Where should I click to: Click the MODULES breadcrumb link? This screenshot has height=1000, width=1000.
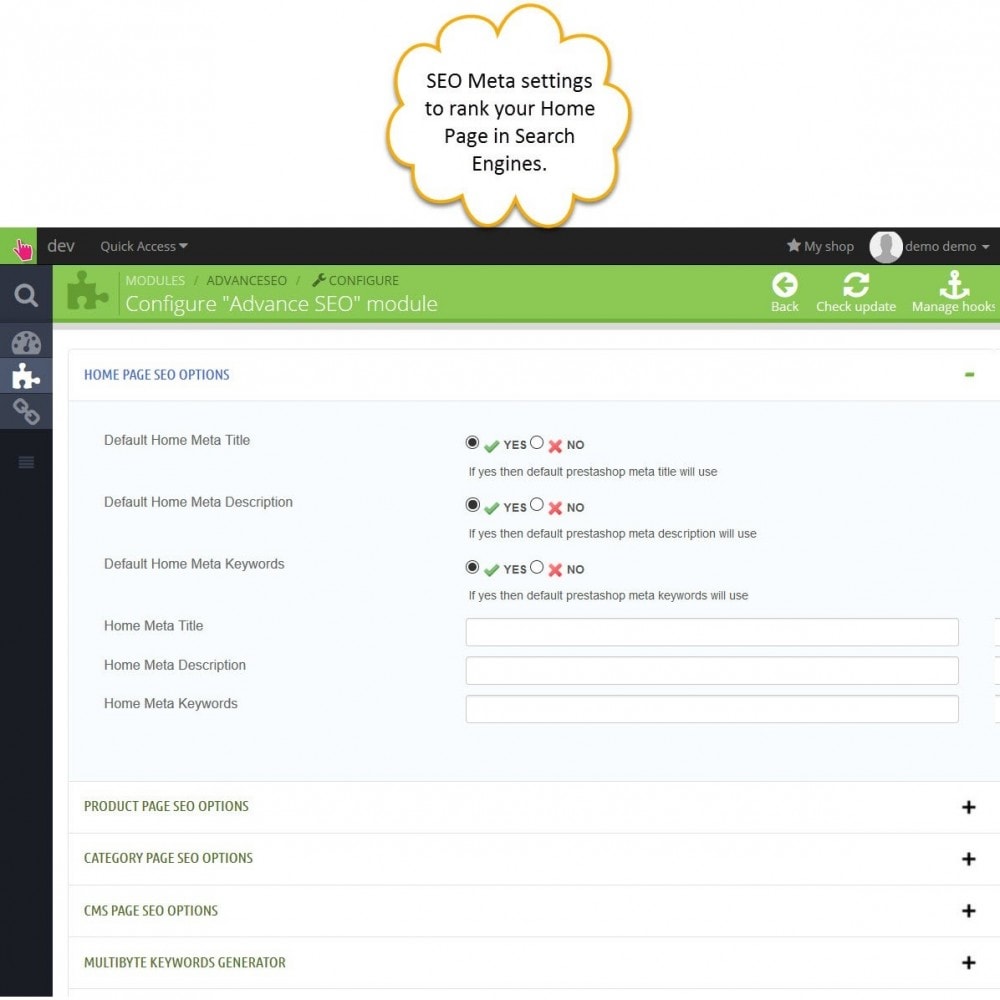point(155,280)
